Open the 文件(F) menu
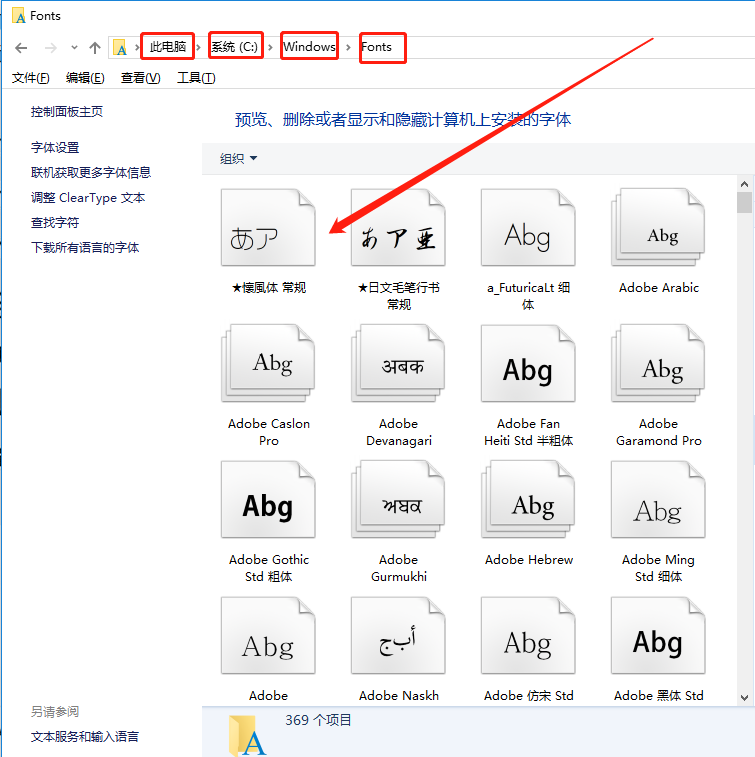 [30, 78]
